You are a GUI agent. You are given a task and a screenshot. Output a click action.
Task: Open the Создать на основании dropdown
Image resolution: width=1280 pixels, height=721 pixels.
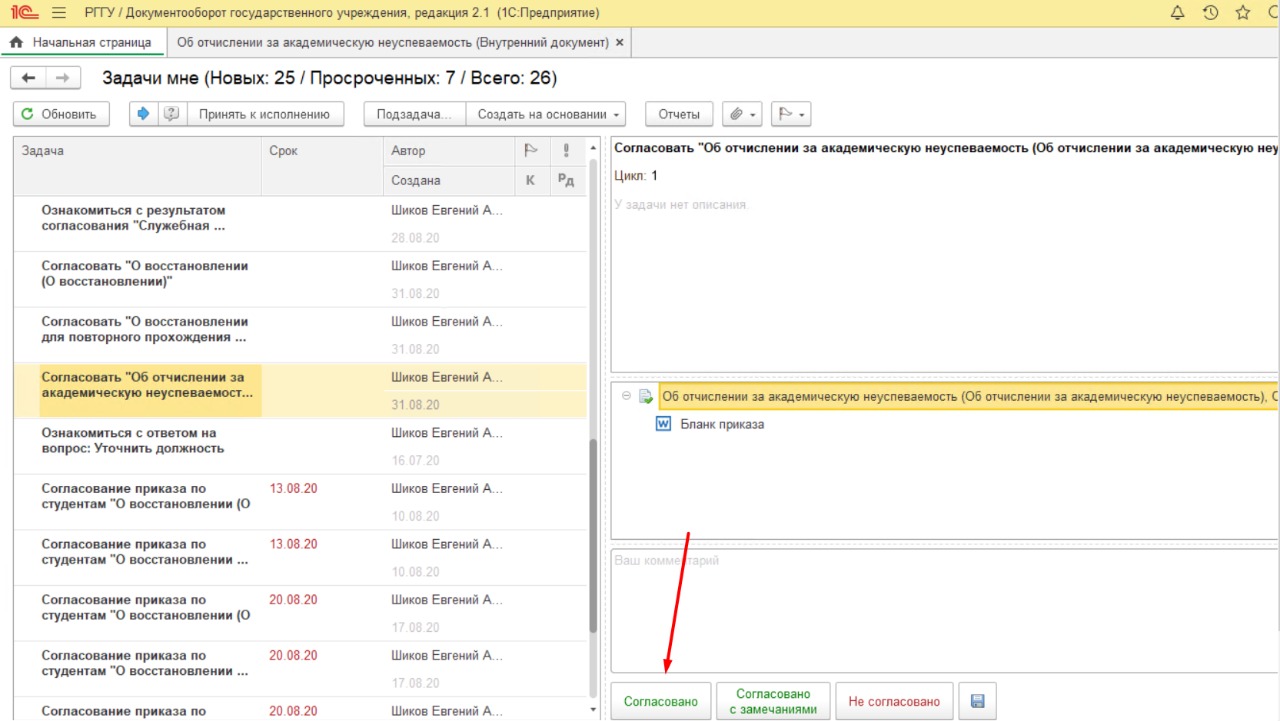[549, 114]
